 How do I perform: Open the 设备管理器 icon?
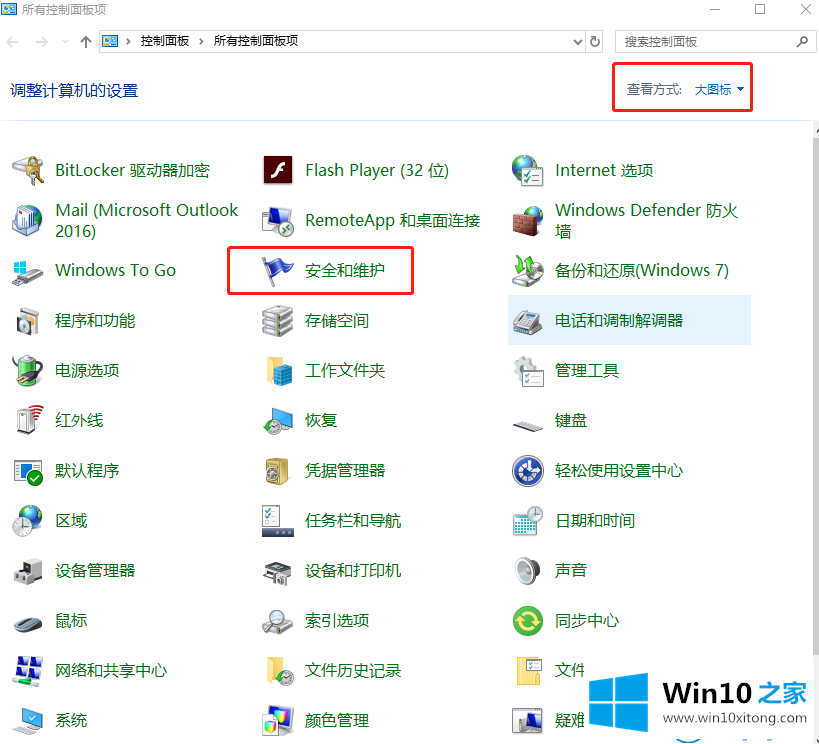pos(28,571)
